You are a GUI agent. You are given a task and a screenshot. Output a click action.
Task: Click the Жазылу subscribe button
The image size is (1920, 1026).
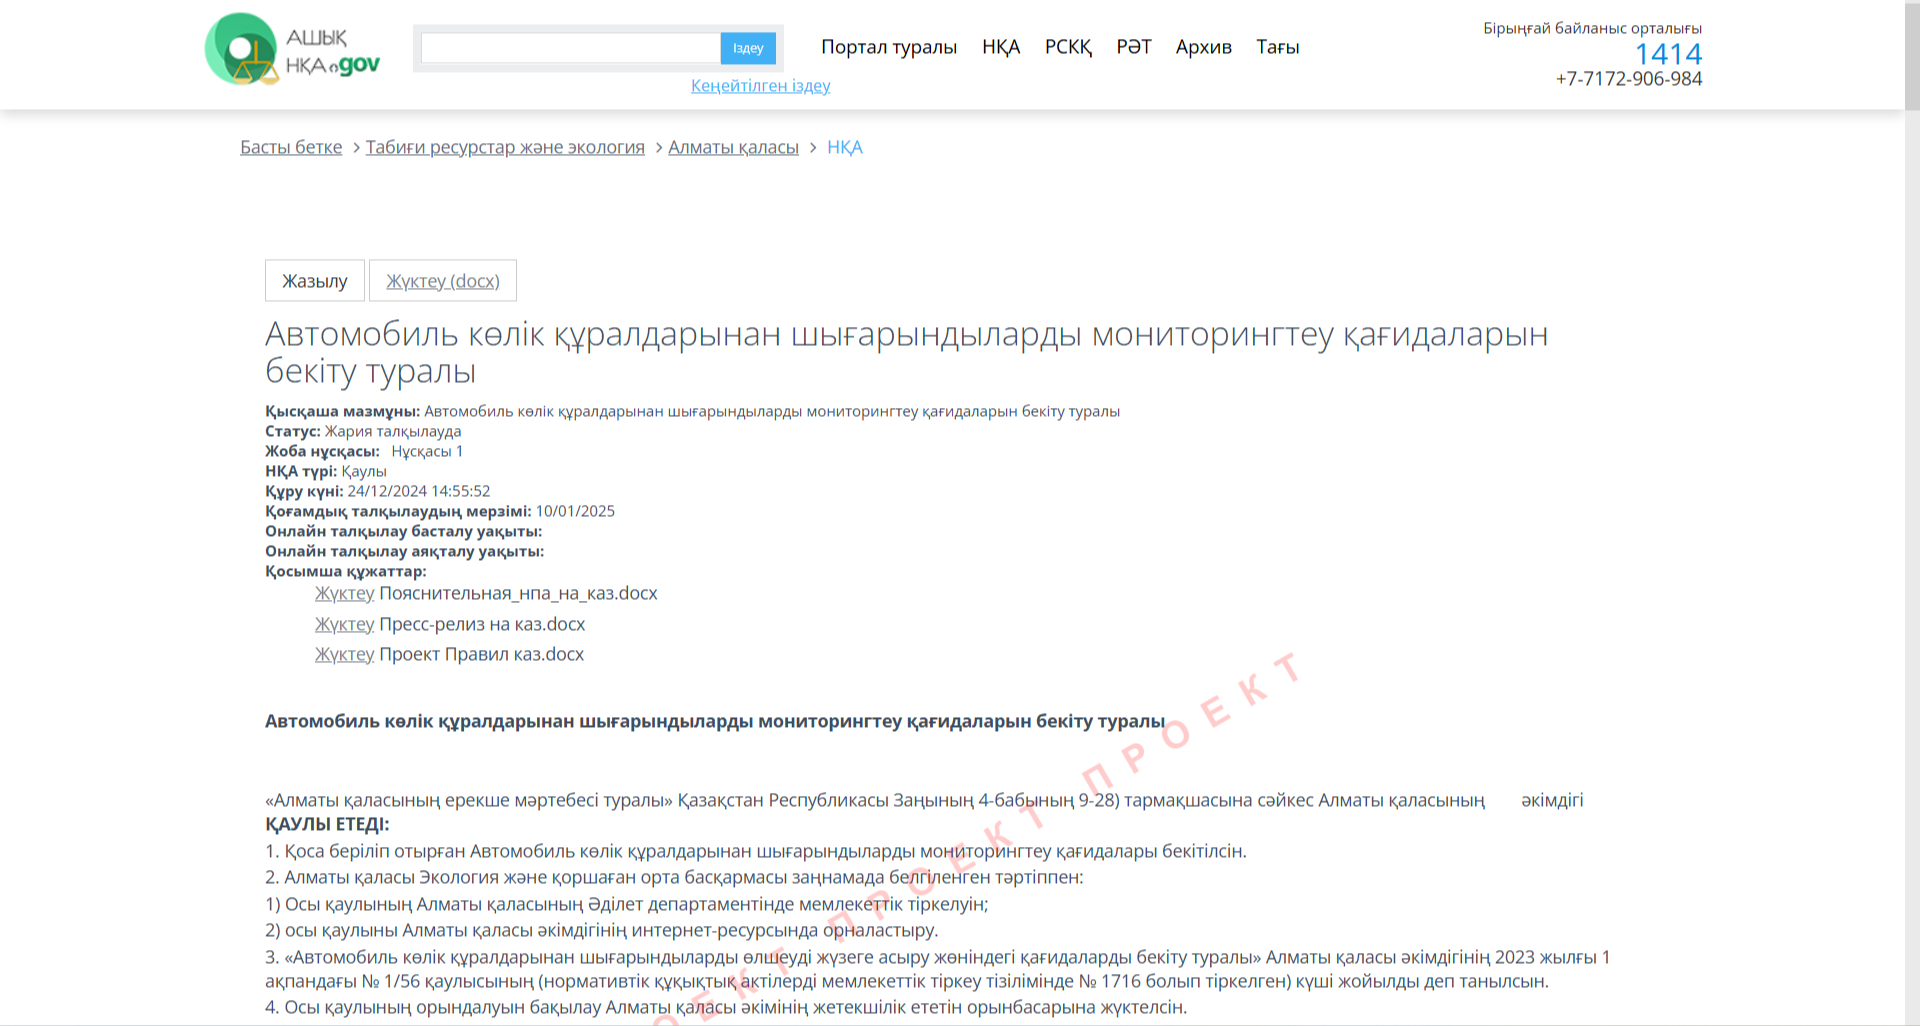click(x=315, y=281)
